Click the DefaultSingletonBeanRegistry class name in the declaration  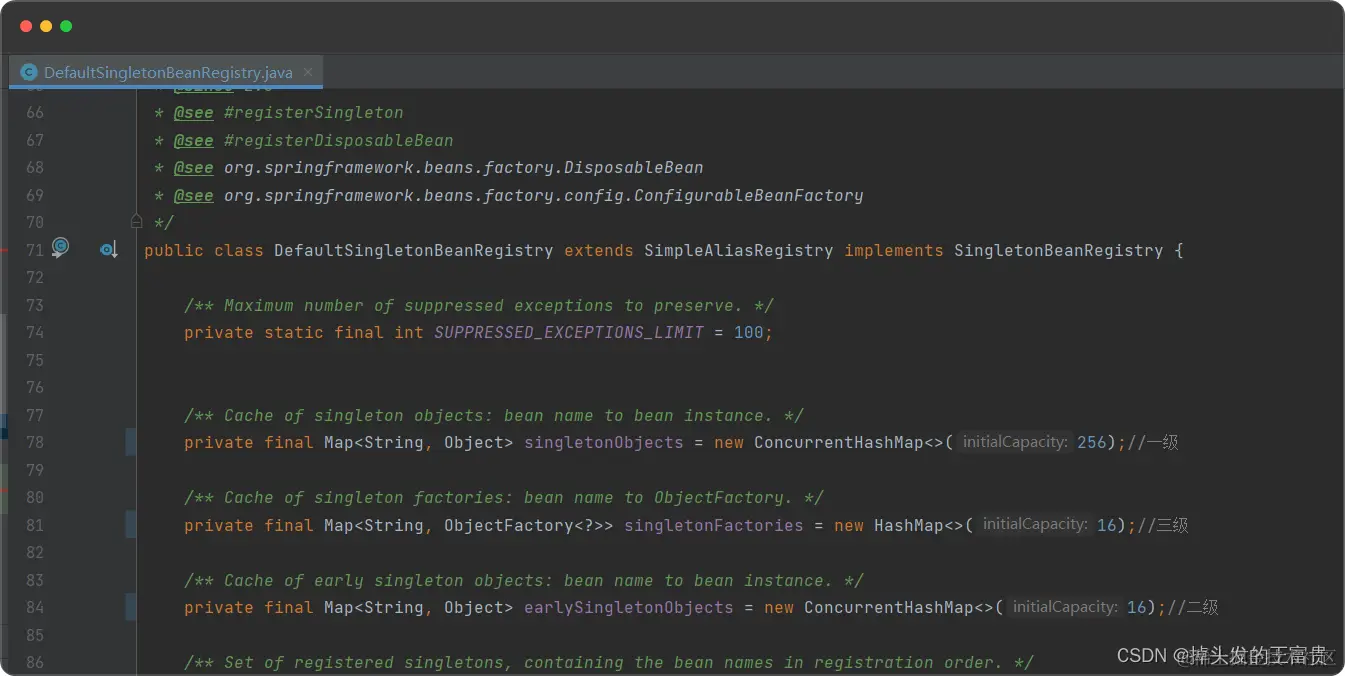click(413, 250)
